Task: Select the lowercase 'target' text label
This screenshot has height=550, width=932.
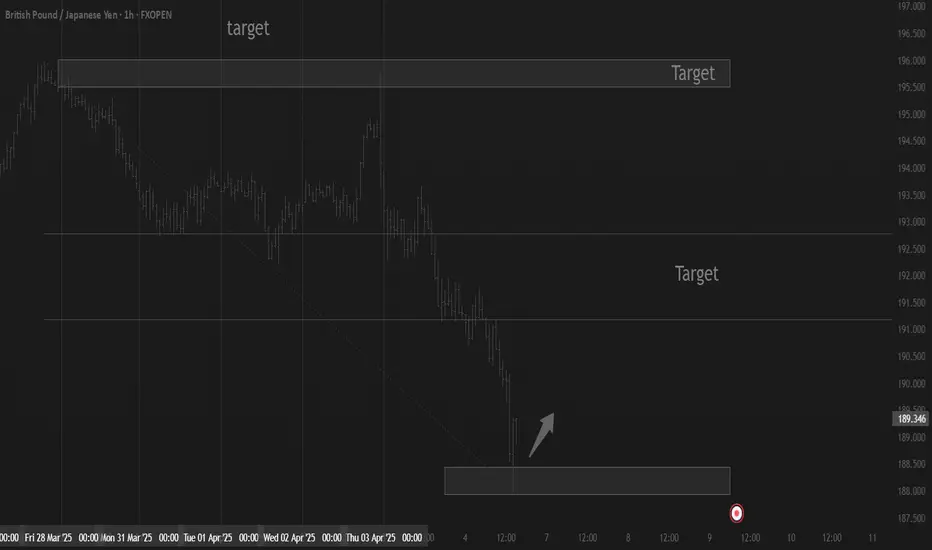Action: pos(248,29)
